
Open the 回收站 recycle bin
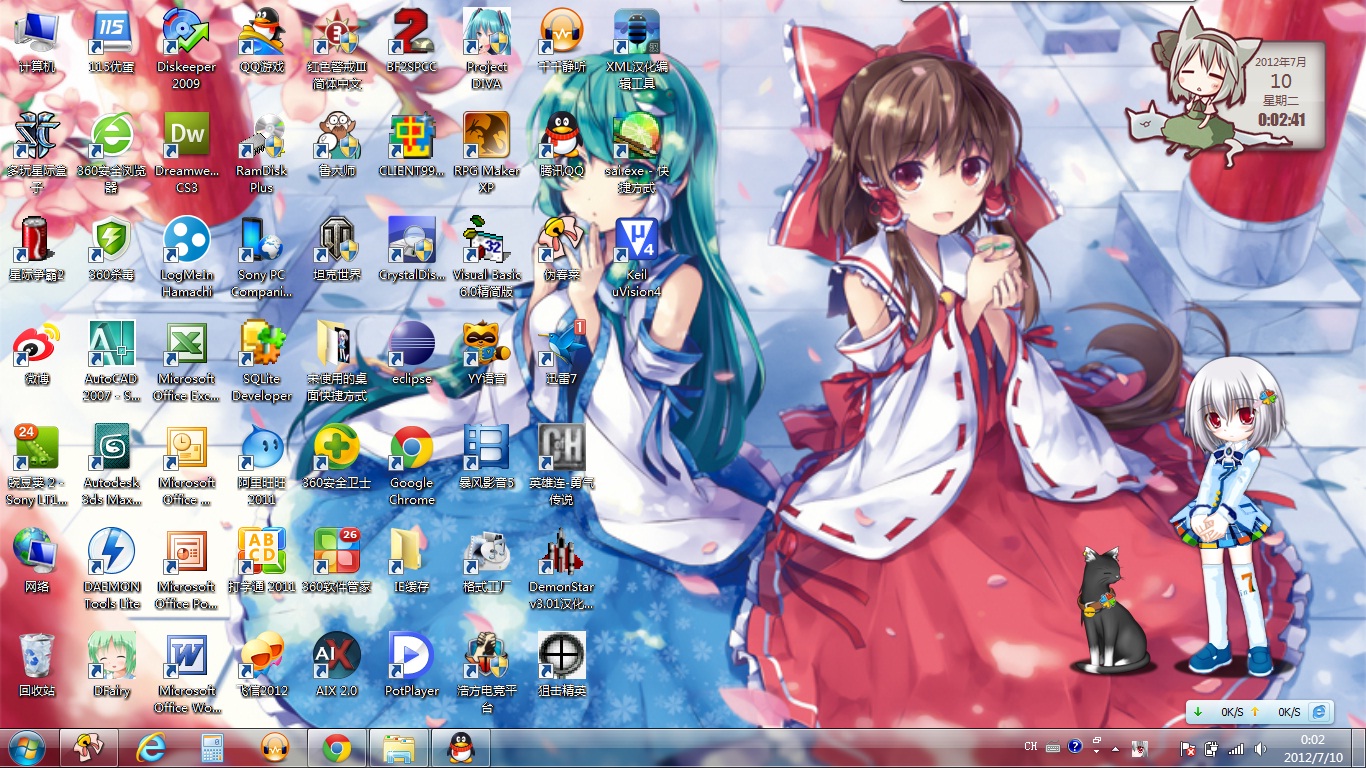37,664
